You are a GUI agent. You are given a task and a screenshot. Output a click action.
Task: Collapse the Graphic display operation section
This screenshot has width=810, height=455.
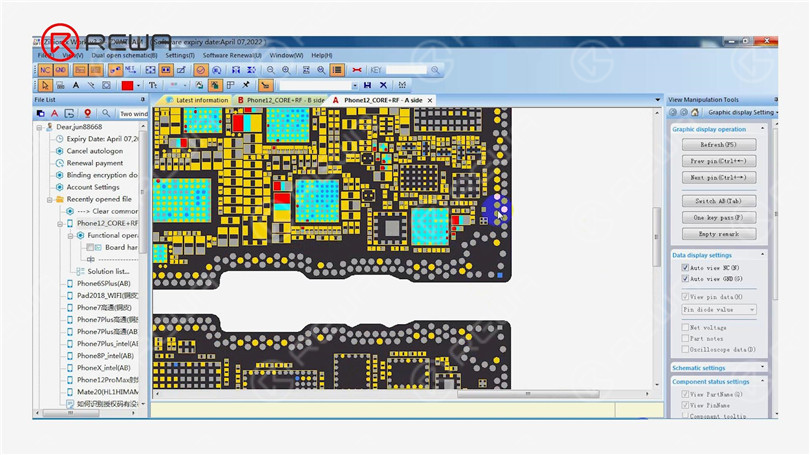pos(762,128)
